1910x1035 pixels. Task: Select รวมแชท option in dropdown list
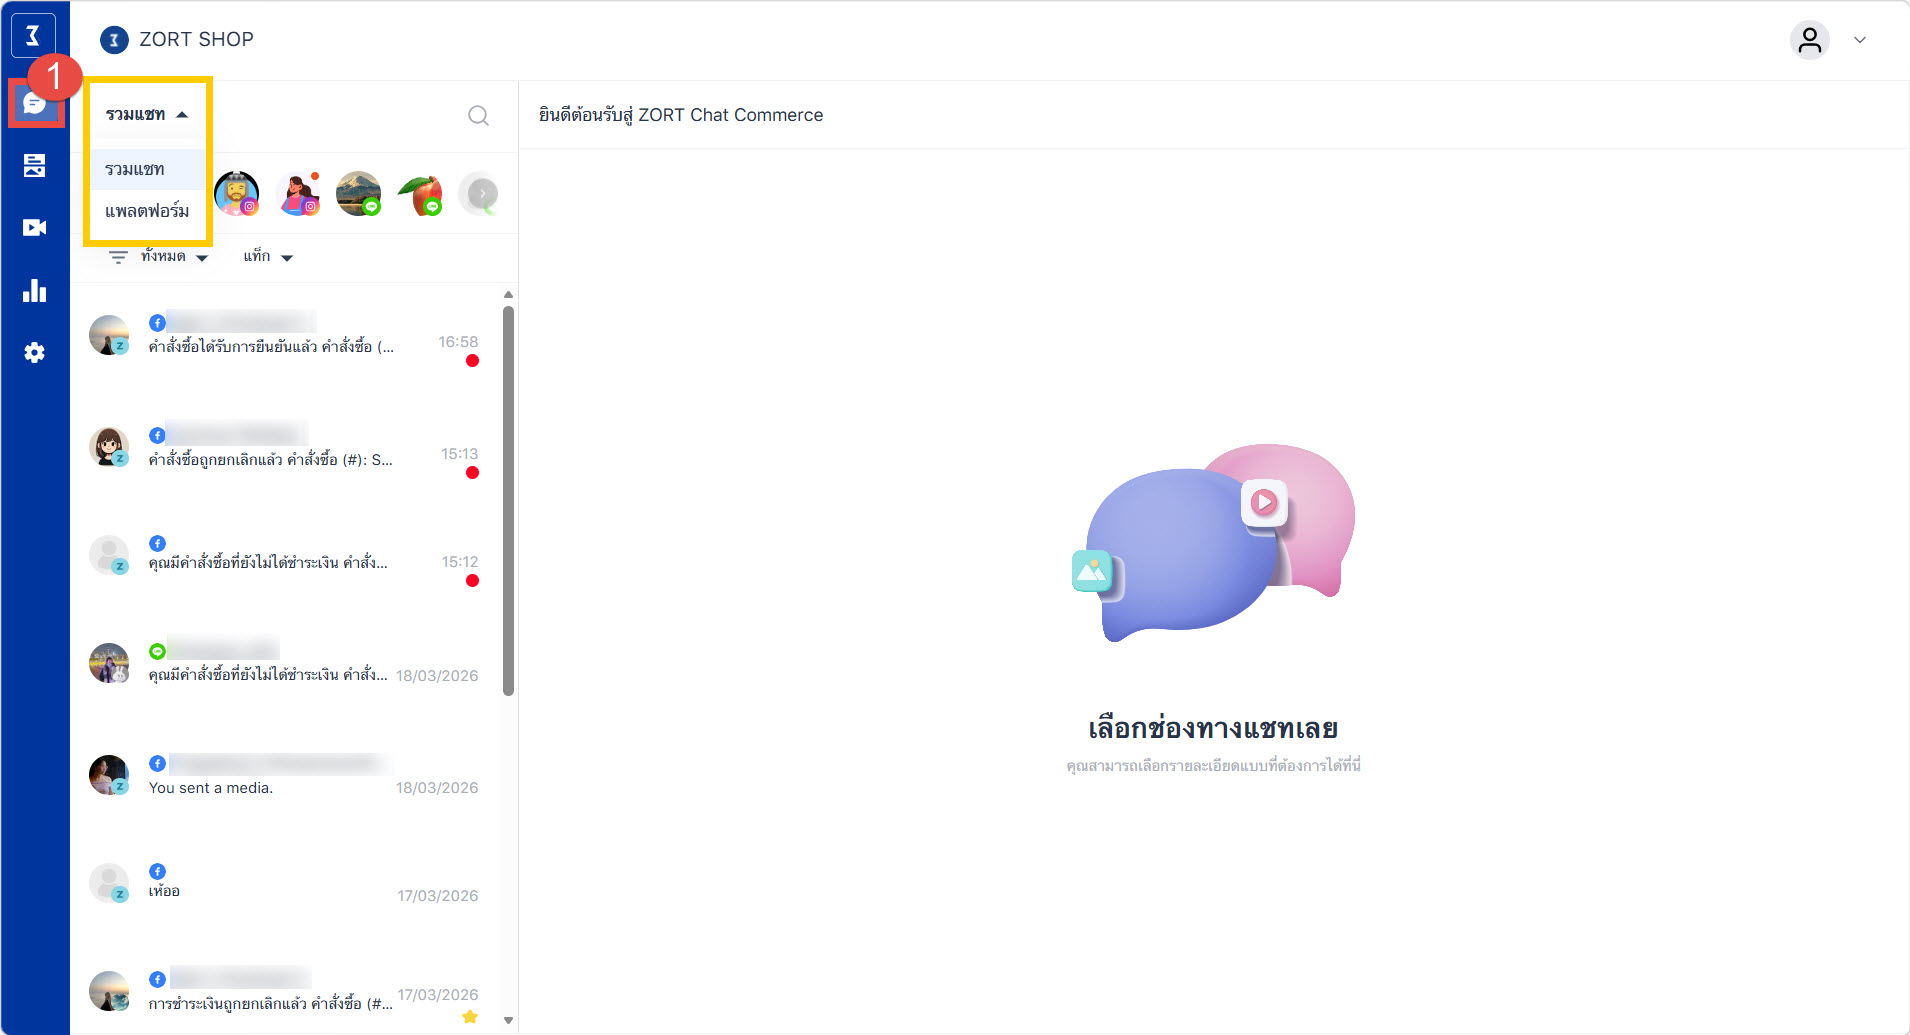(135, 170)
